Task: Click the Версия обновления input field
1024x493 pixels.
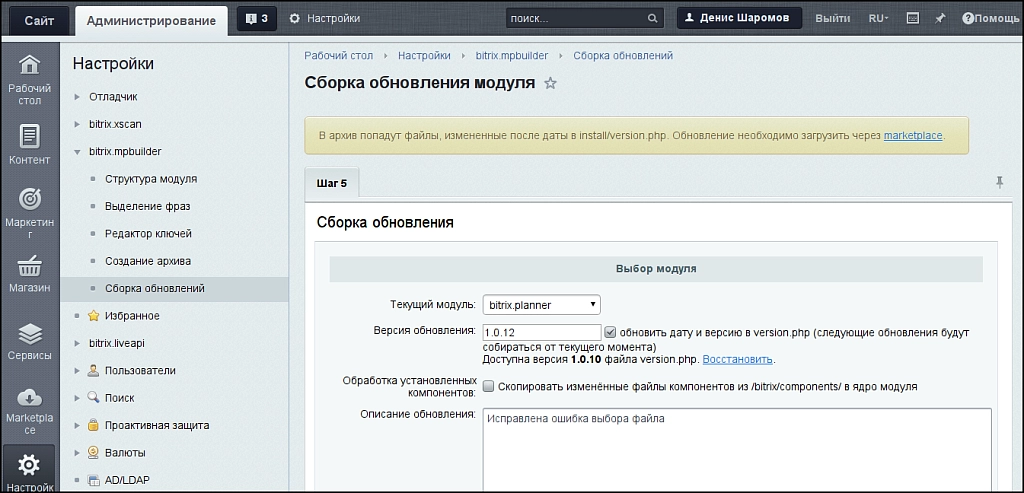Action: (x=541, y=332)
